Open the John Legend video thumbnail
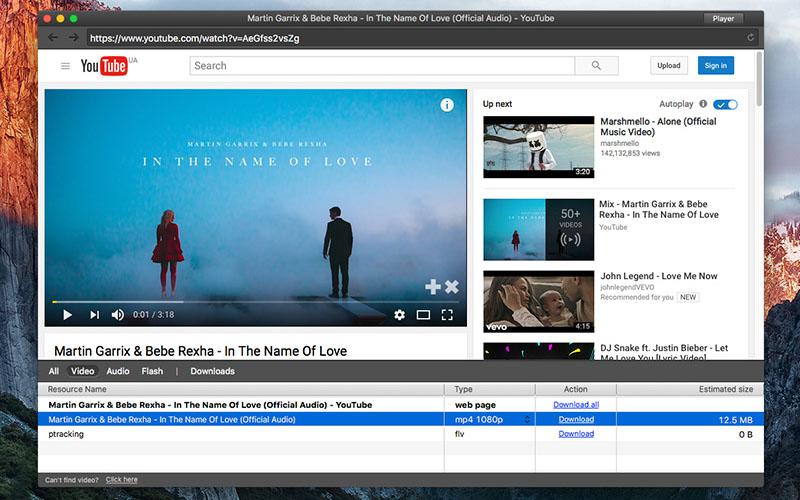 tap(539, 302)
